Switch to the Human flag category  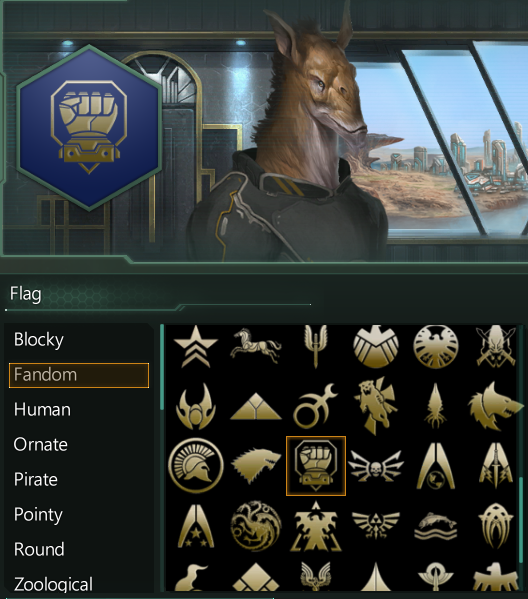click(42, 410)
